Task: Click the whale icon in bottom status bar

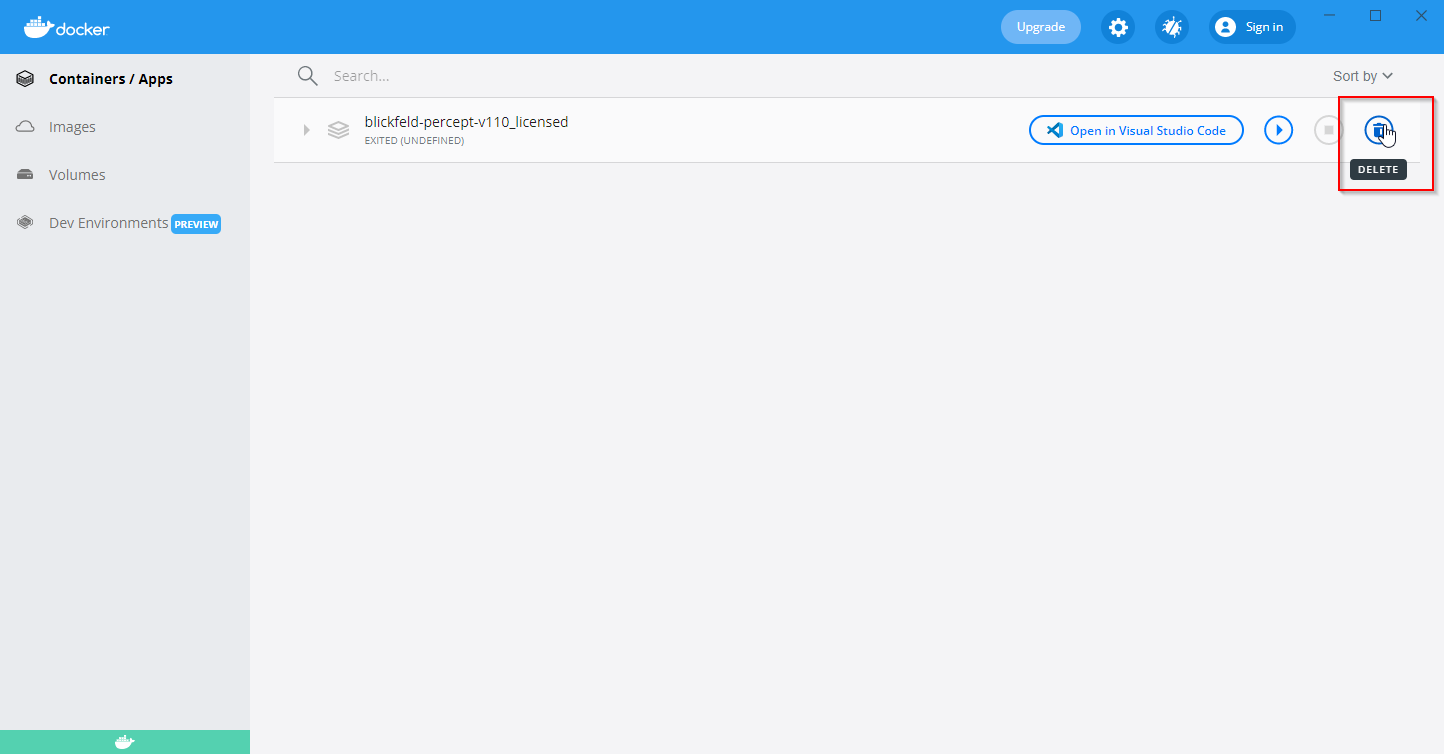Action: click(x=125, y=742)
